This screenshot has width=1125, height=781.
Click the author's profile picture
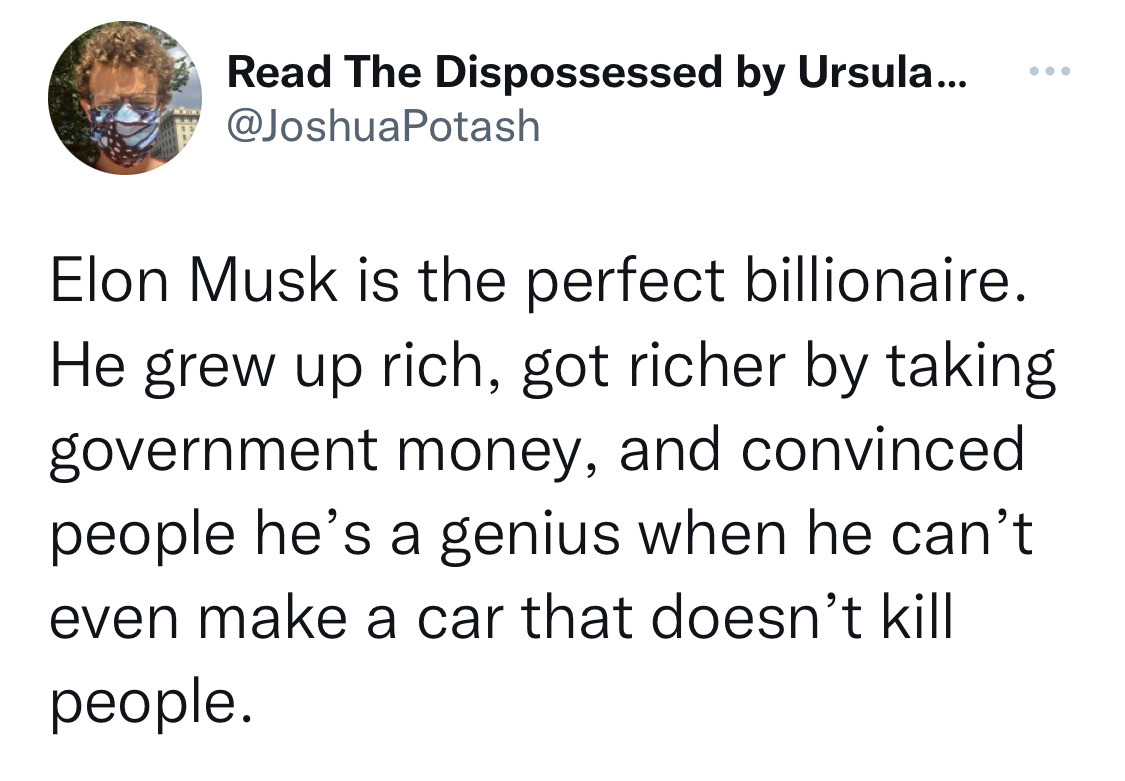point(124,98)
